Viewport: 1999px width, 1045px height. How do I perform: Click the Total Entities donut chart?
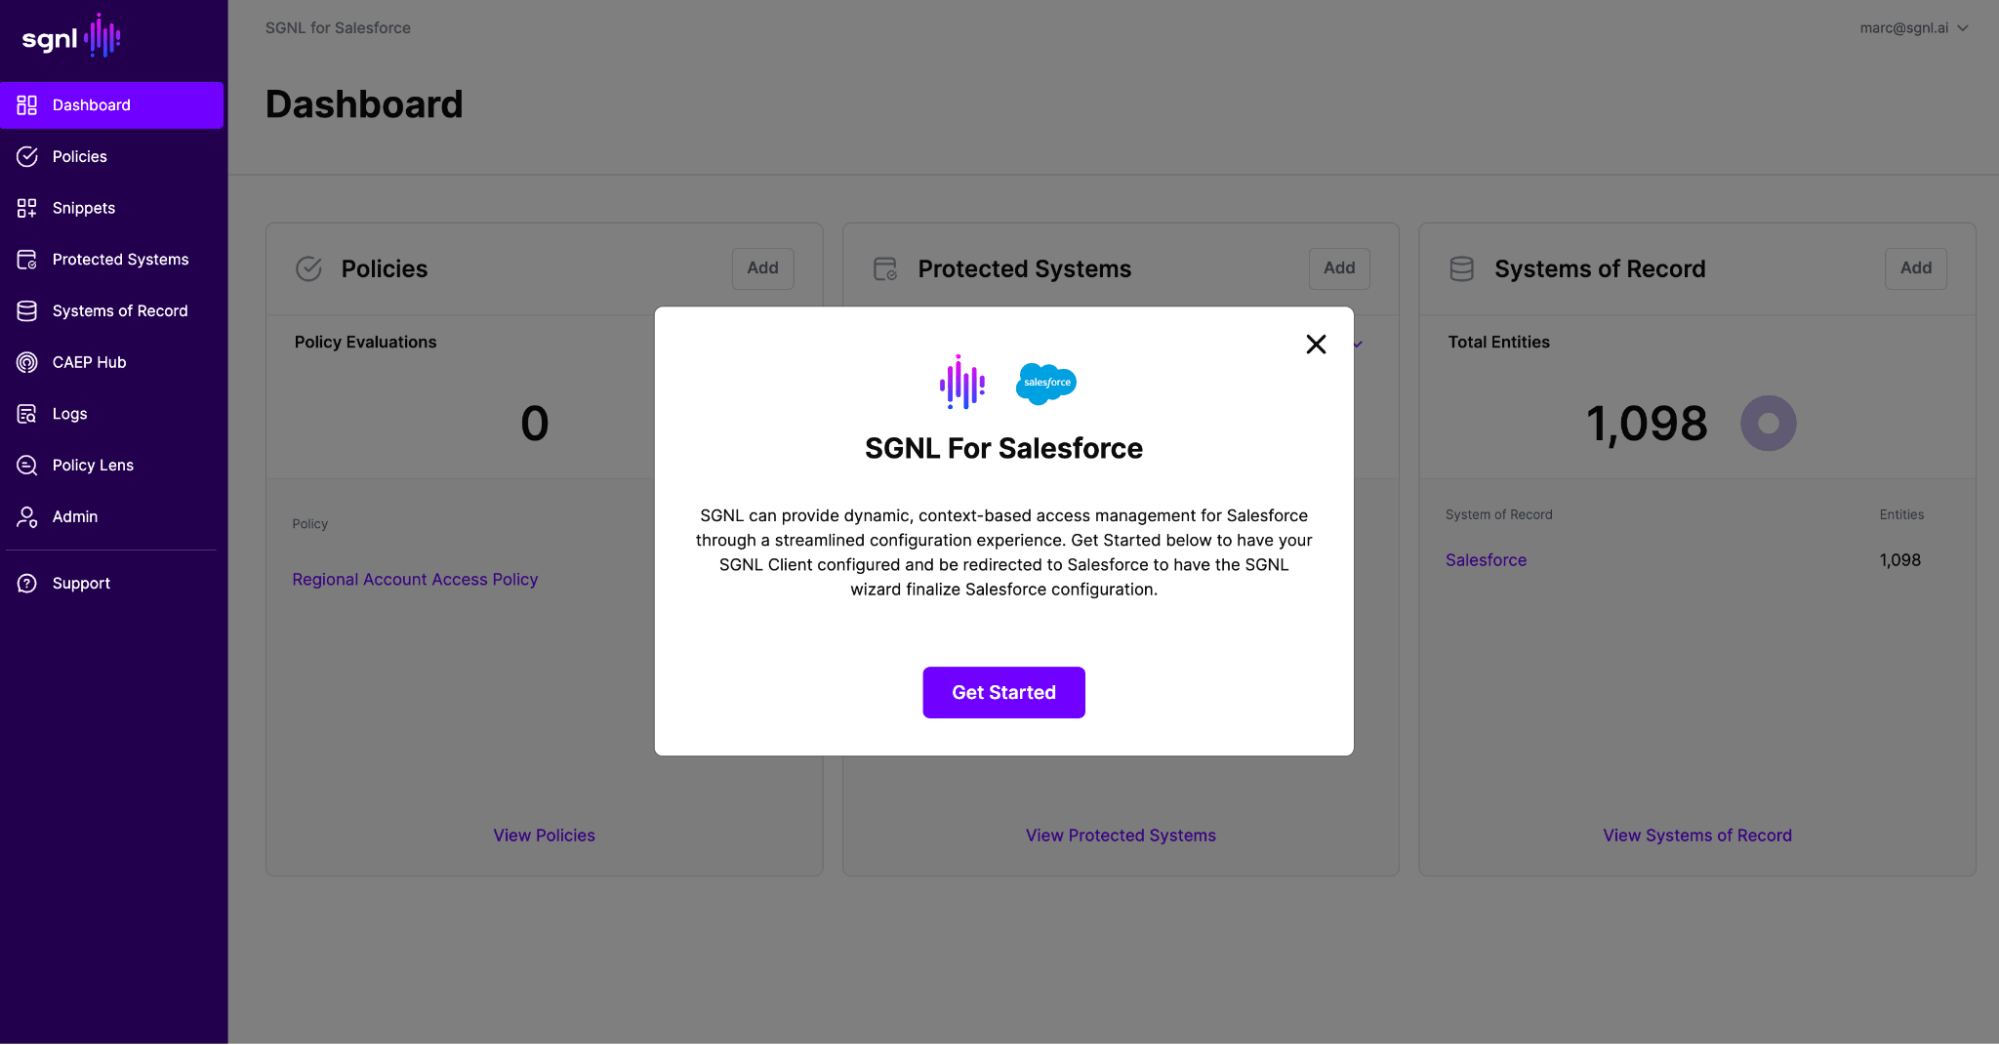[1768, 423]
